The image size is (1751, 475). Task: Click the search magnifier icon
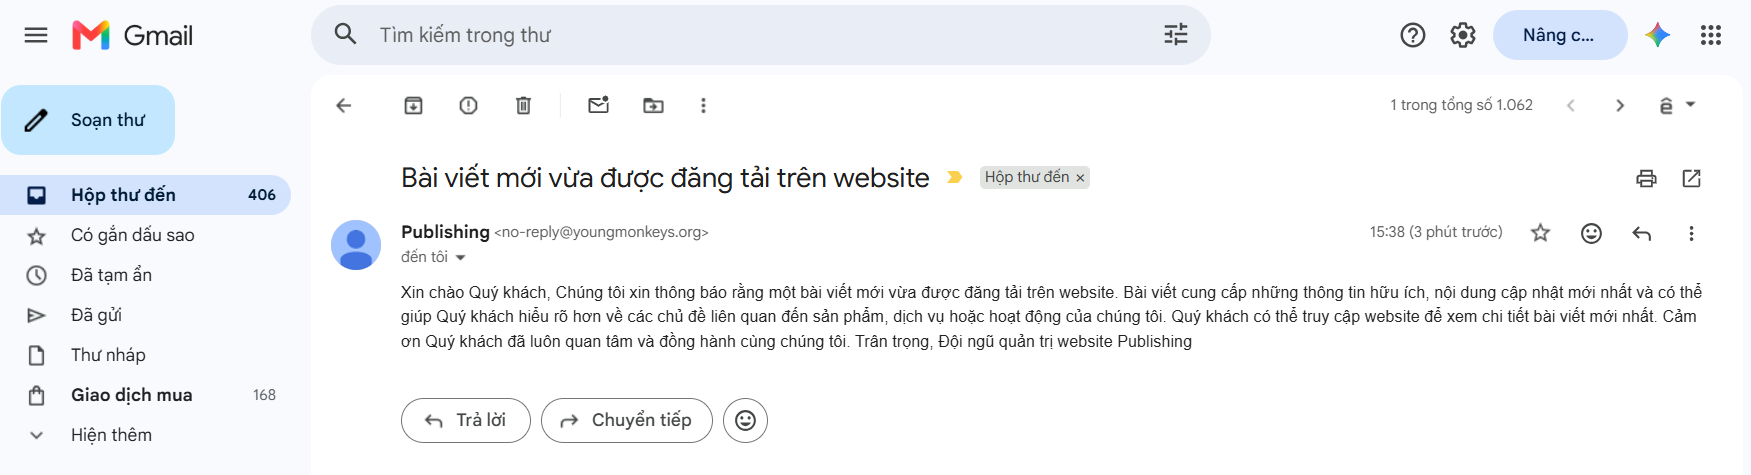345,34
